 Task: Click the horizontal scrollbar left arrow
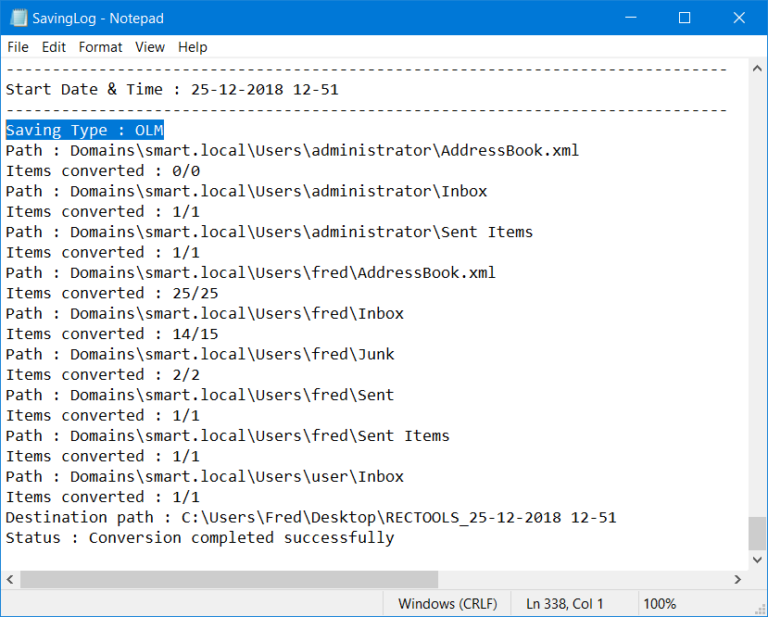(x=11, y=579)
